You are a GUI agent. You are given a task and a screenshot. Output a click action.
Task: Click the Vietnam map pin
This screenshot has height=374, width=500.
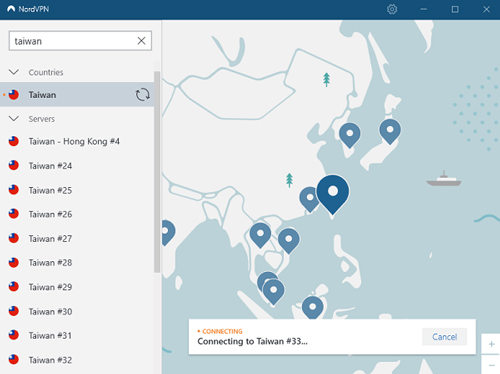click(289, 241)
